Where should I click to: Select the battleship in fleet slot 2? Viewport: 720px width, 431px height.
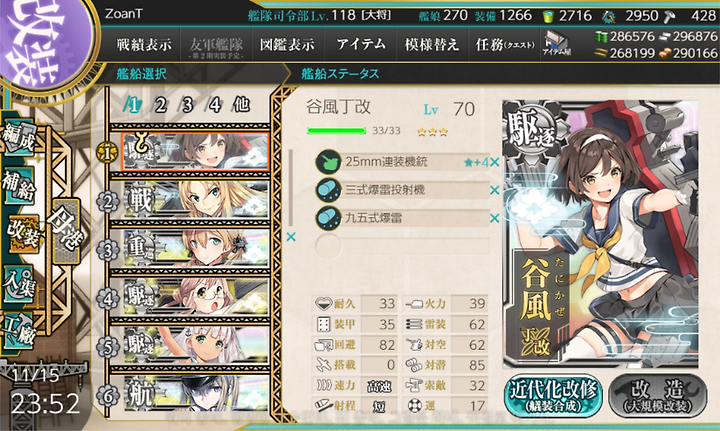point(196,200)
